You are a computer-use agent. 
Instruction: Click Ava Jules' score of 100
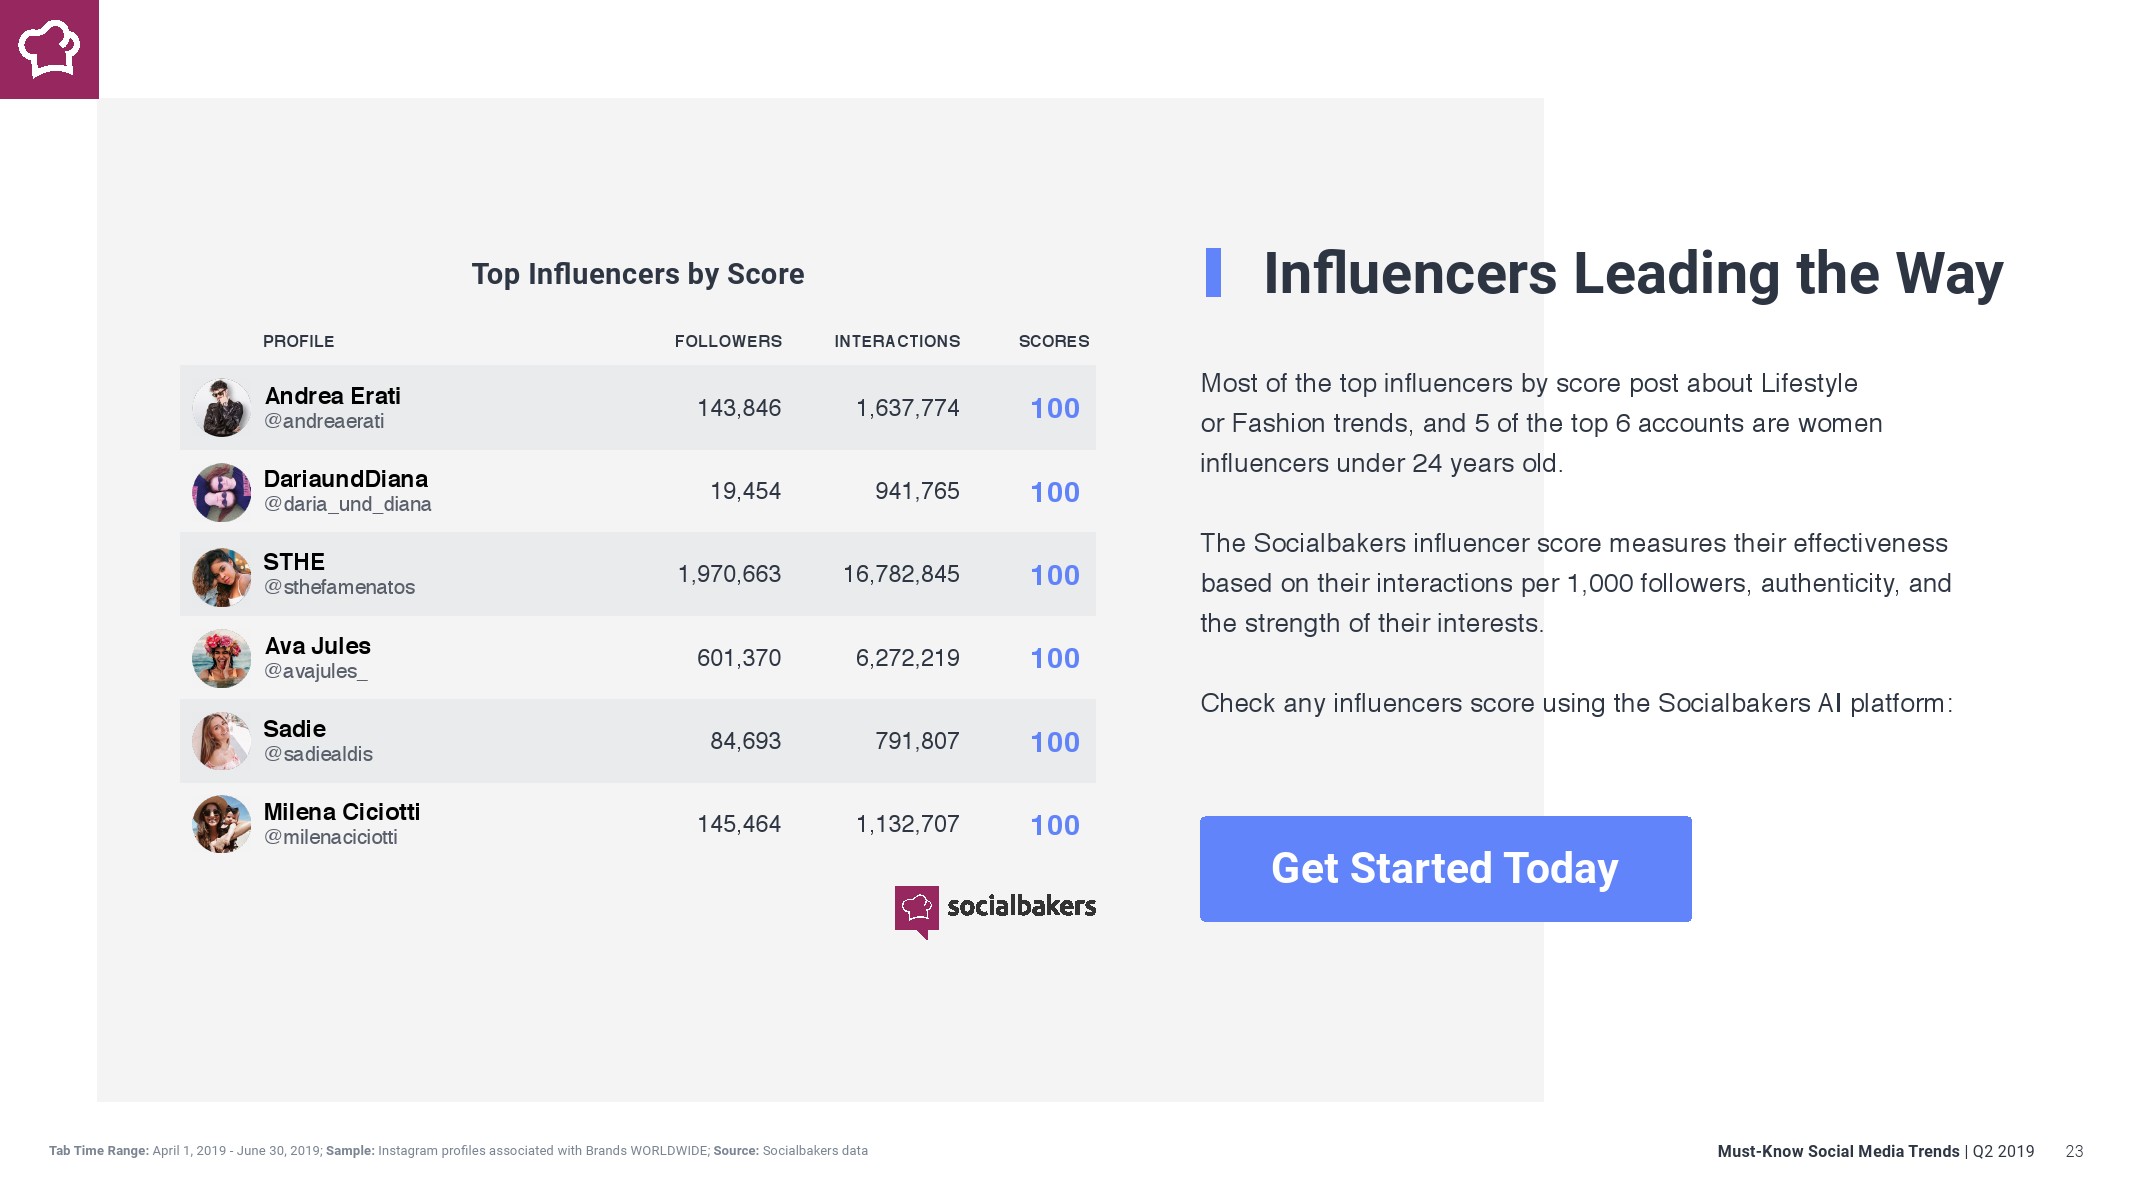click(x=1055, y=659)
